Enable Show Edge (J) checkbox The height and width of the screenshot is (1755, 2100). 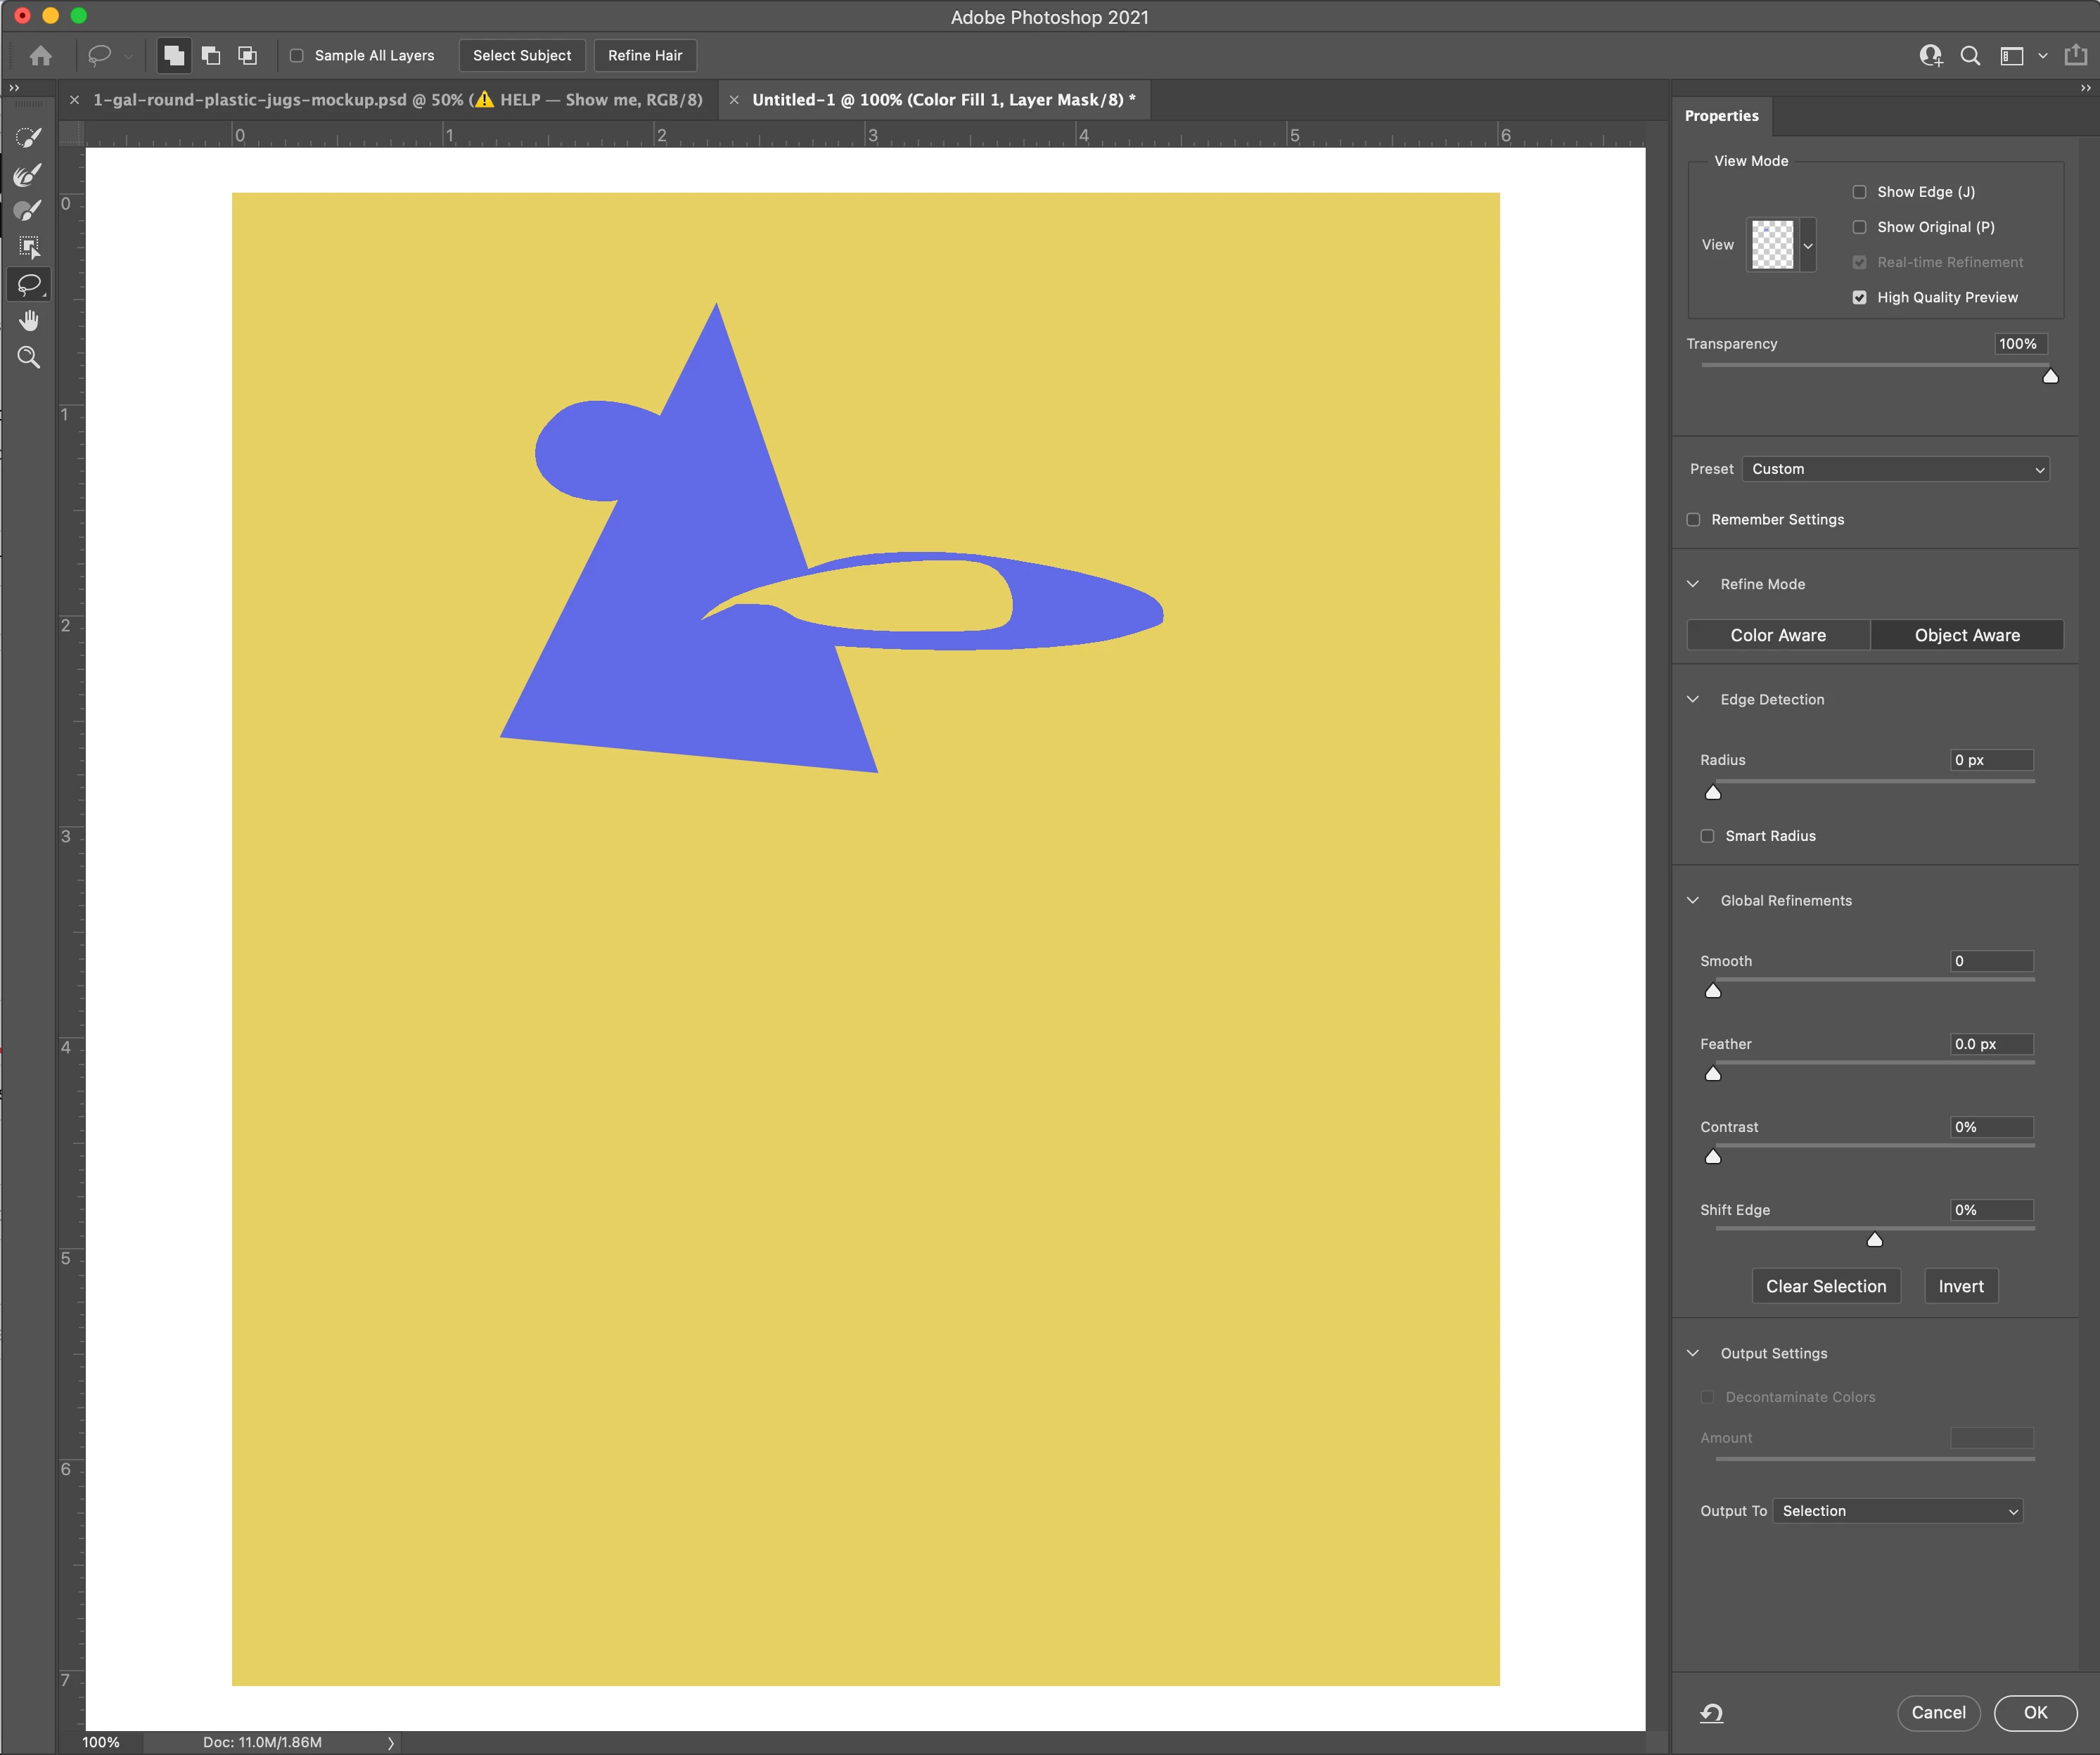pyautogui.click(x=1859, y=192)
